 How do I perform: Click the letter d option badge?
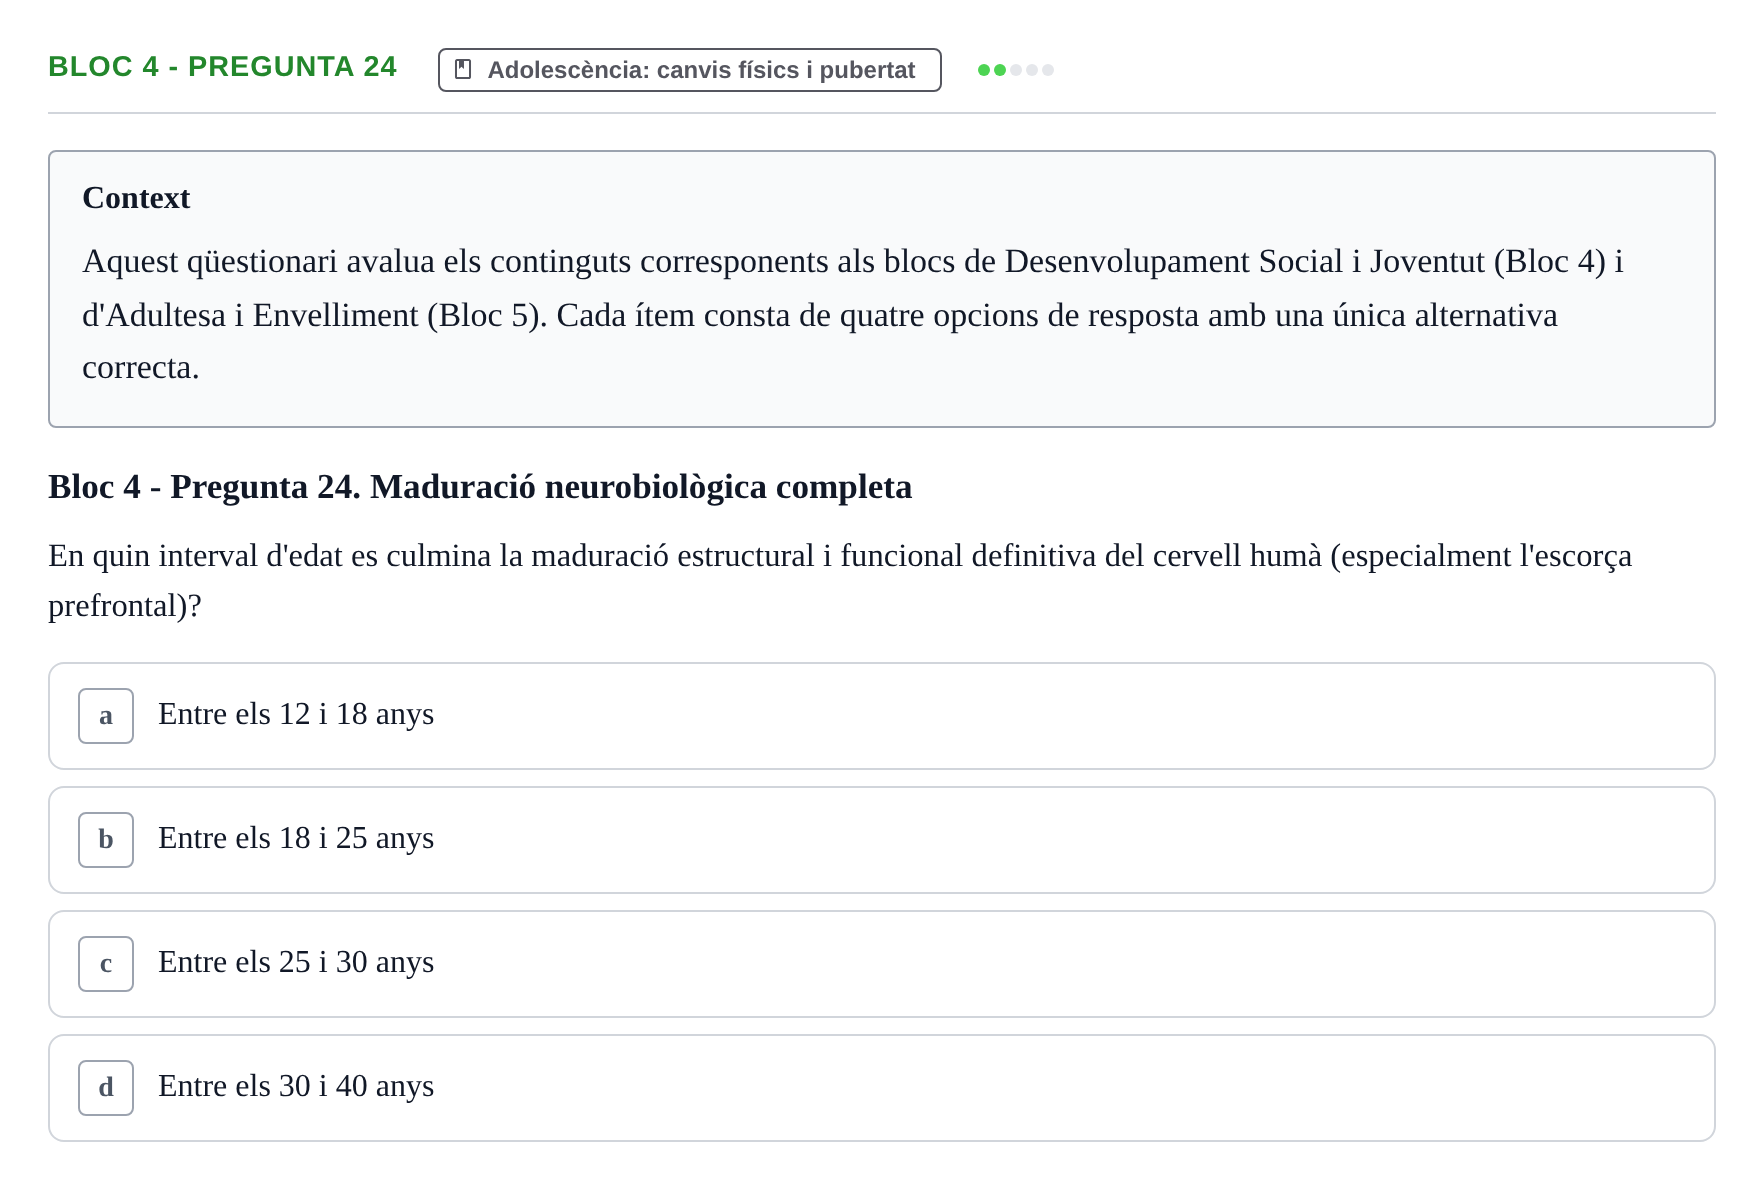click(106, 1088)
